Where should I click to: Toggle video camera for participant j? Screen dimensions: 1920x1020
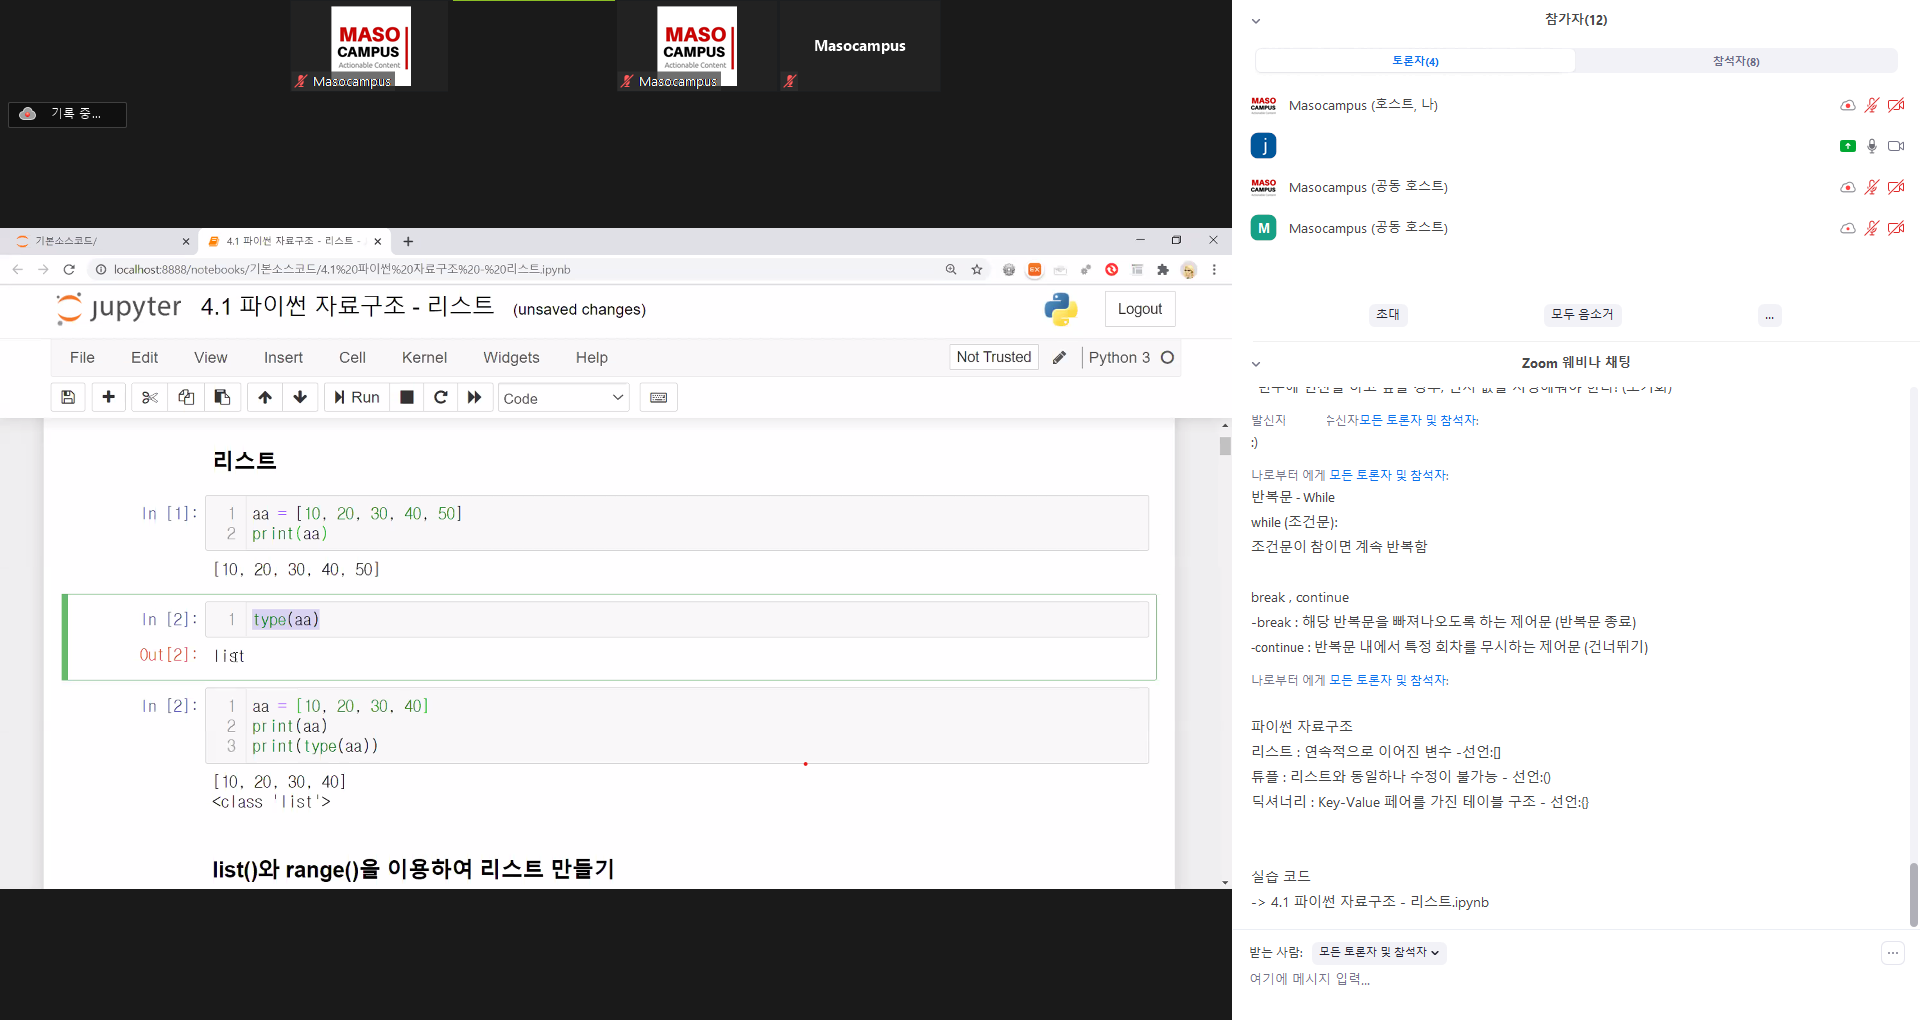(1895, 146)
